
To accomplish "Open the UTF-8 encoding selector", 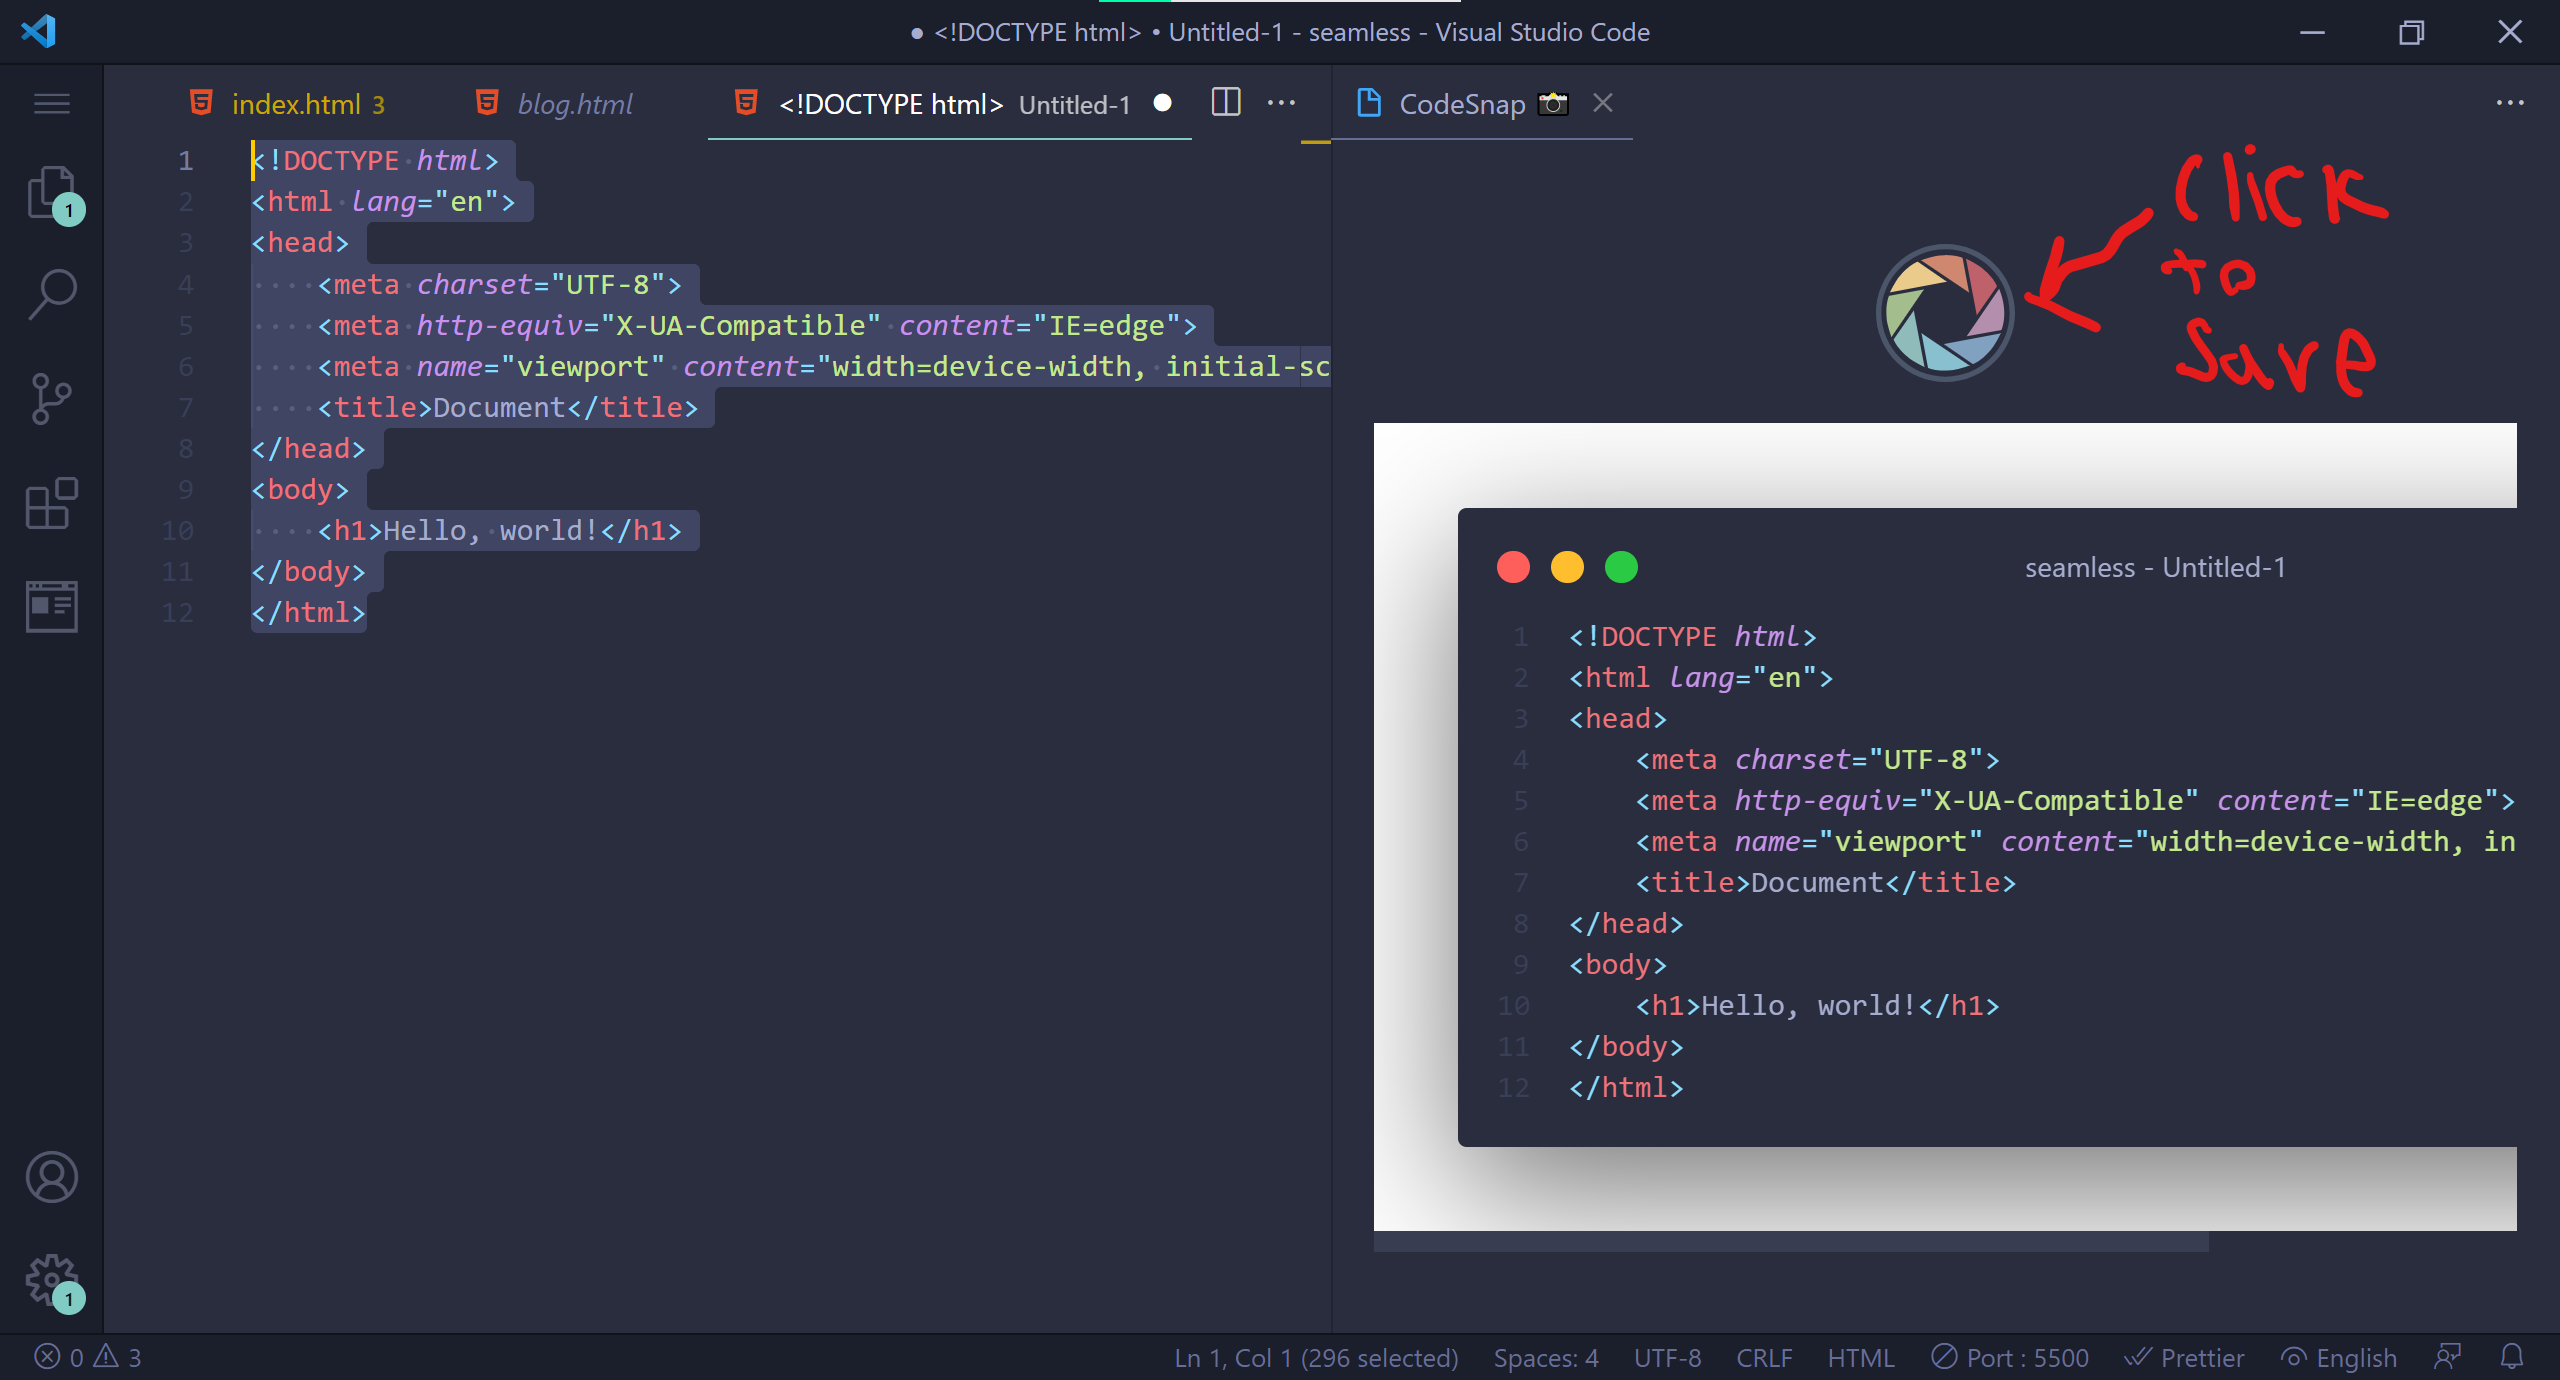I will coord(1667,1357).
